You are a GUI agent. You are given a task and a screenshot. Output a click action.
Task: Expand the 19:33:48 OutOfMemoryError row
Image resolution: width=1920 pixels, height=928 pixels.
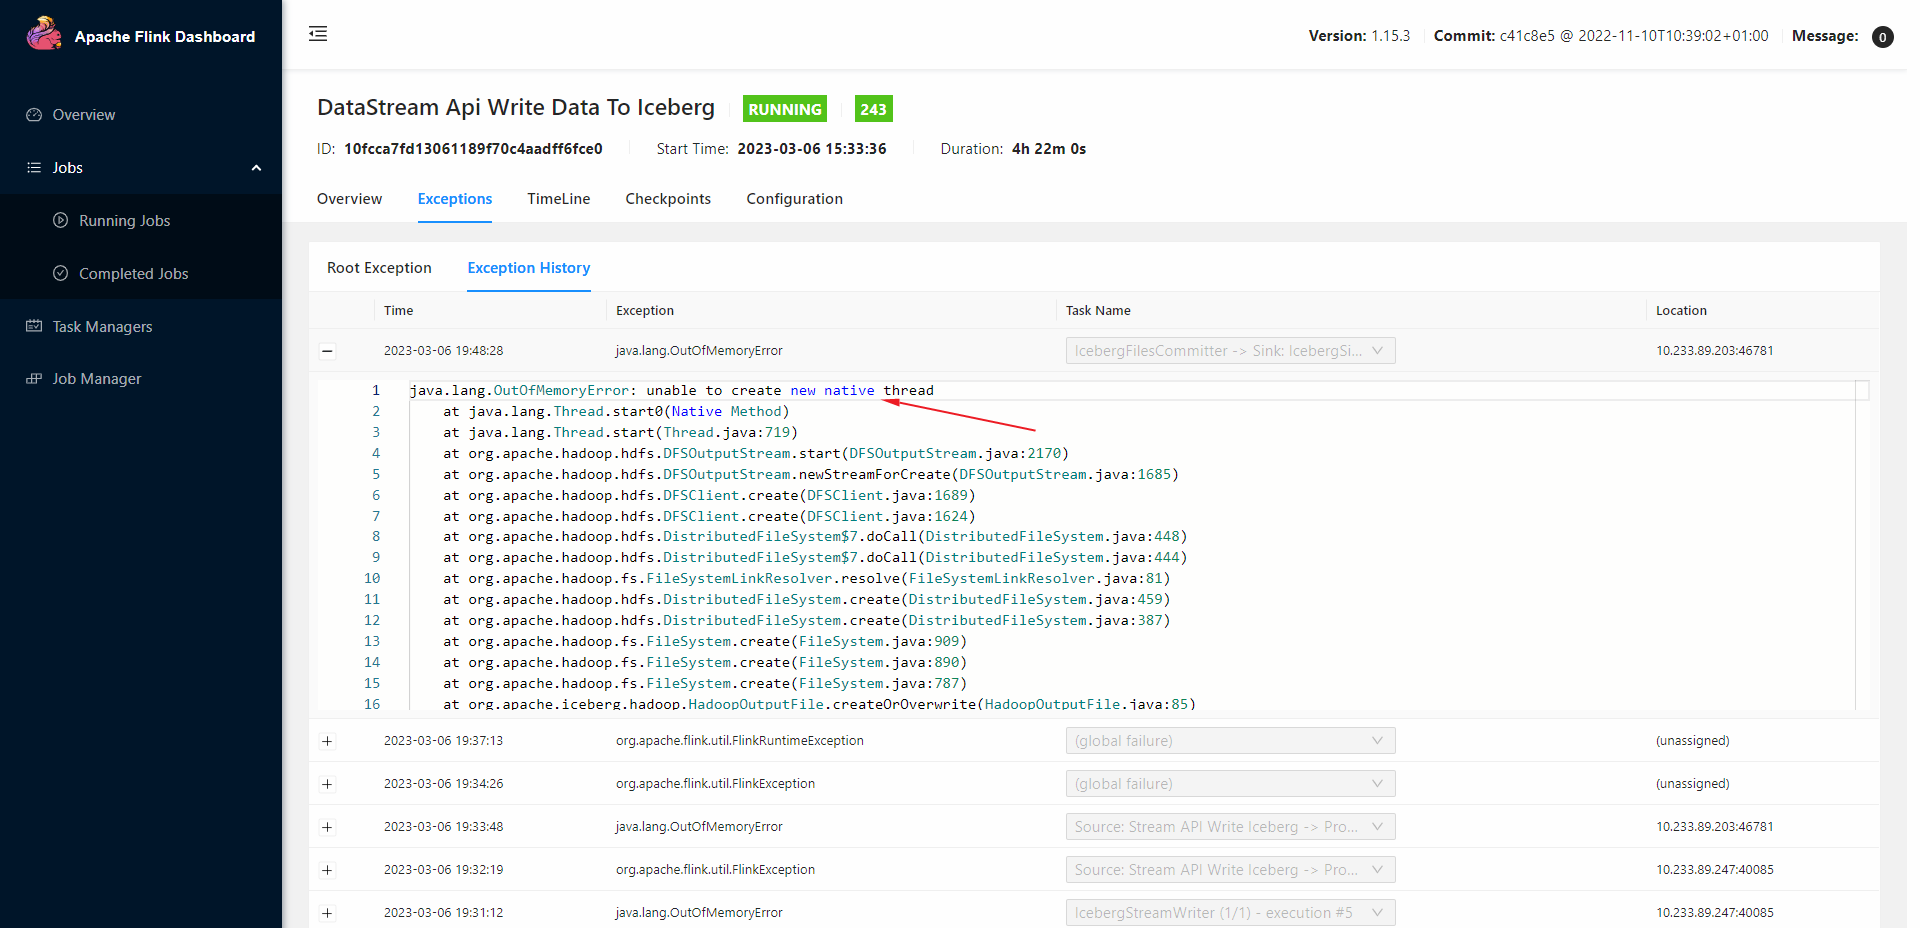327,827
